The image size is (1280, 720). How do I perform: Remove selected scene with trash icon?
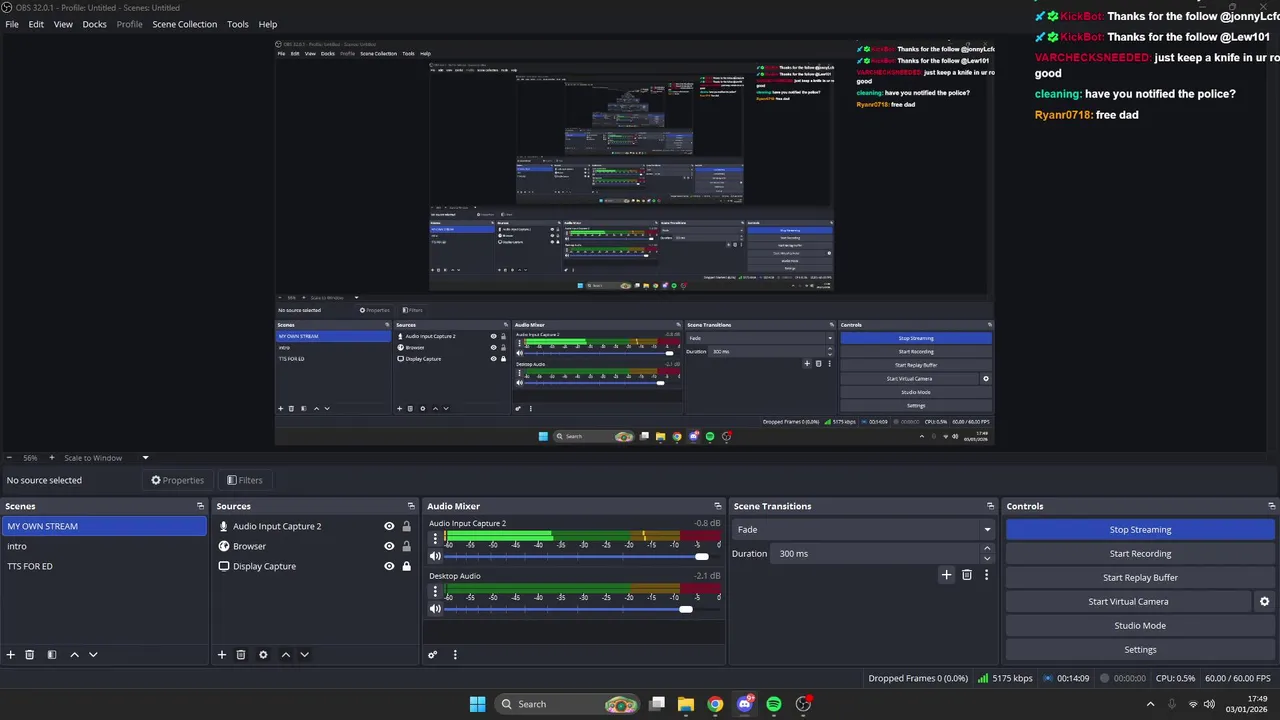click(30, 655)
